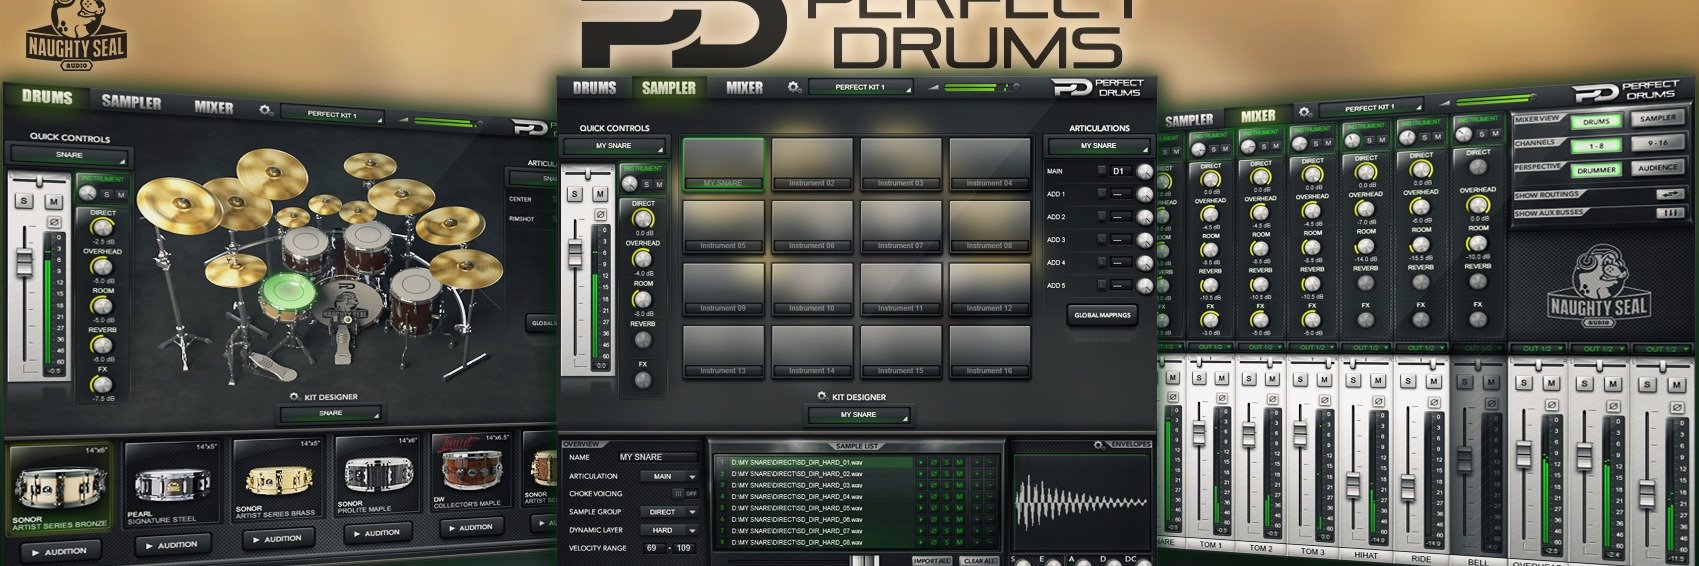
Task: Toggle phase invert in Drums window quick controls
Action: (x=54, y=221)
